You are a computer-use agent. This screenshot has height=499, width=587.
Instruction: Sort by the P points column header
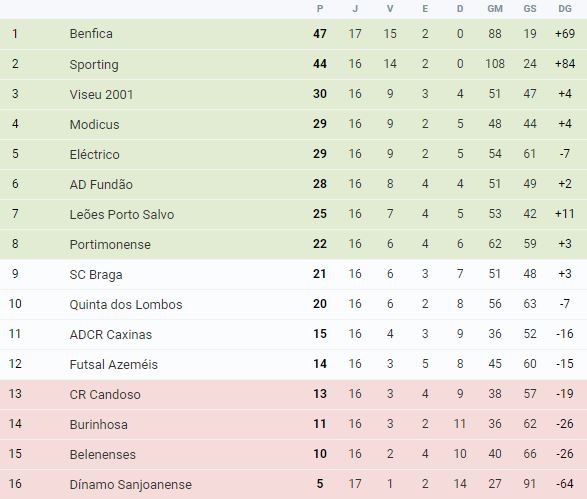click(320, 9)
